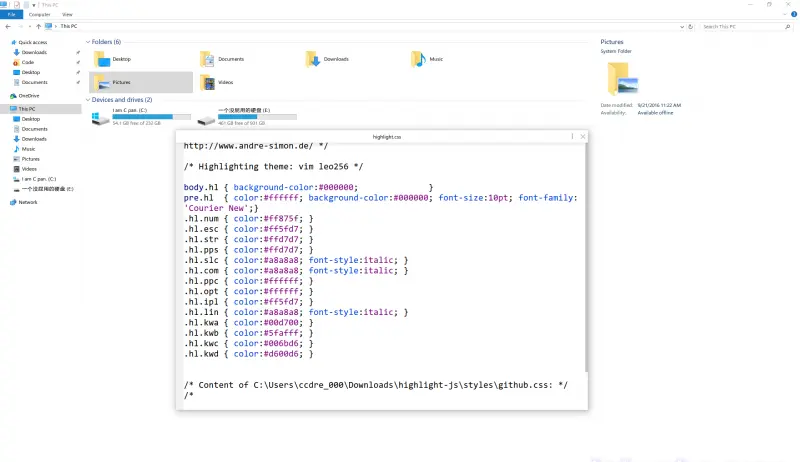Open the Videos folder icon in Folders
Screen dimensions: 800x462
207,82
